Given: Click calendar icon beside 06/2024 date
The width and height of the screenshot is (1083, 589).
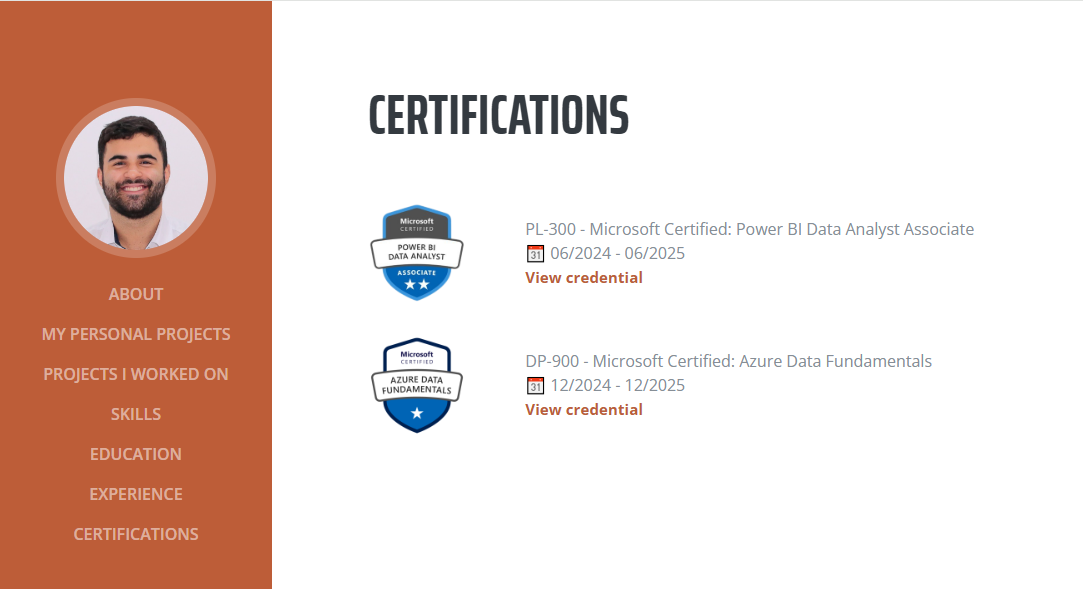Looking at the screenshot, I should [x=535, y=253].
